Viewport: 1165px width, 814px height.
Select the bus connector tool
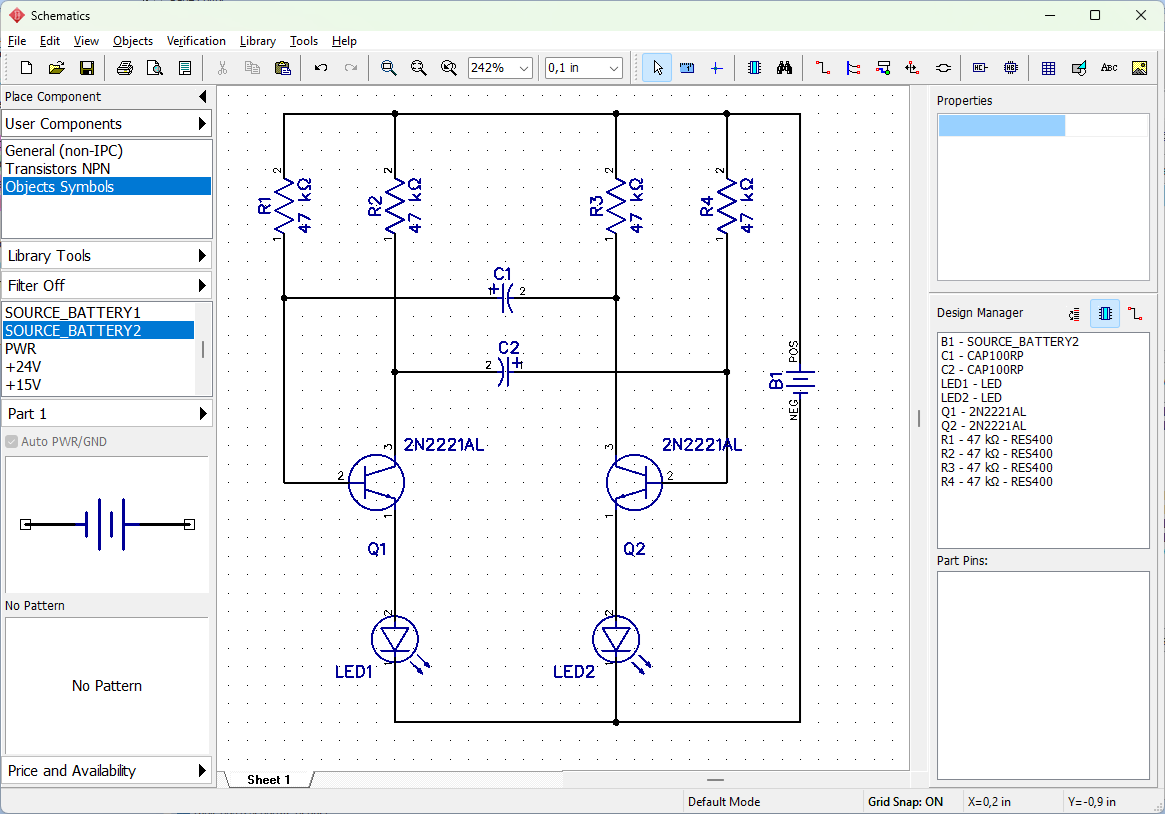[883, 68]
